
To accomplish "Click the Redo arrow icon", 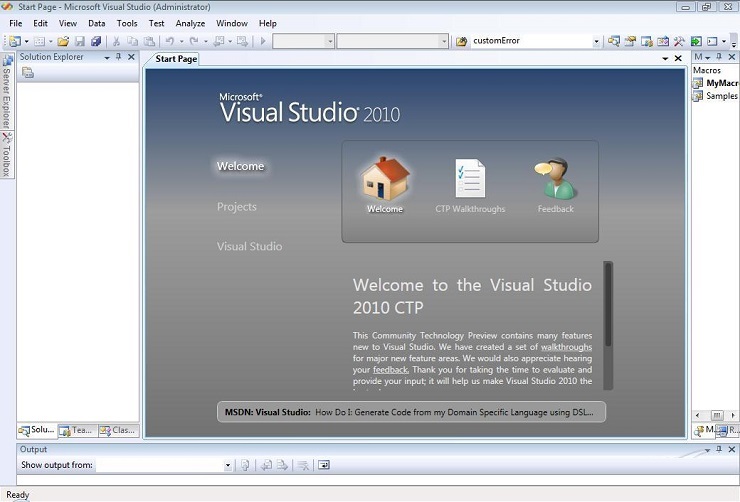I will tap(194, 42).
